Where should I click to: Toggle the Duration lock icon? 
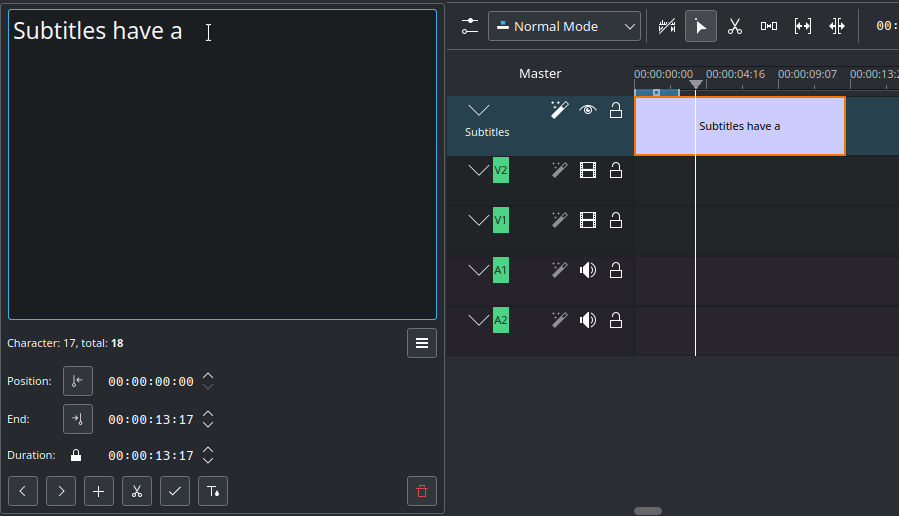(76, 456)
